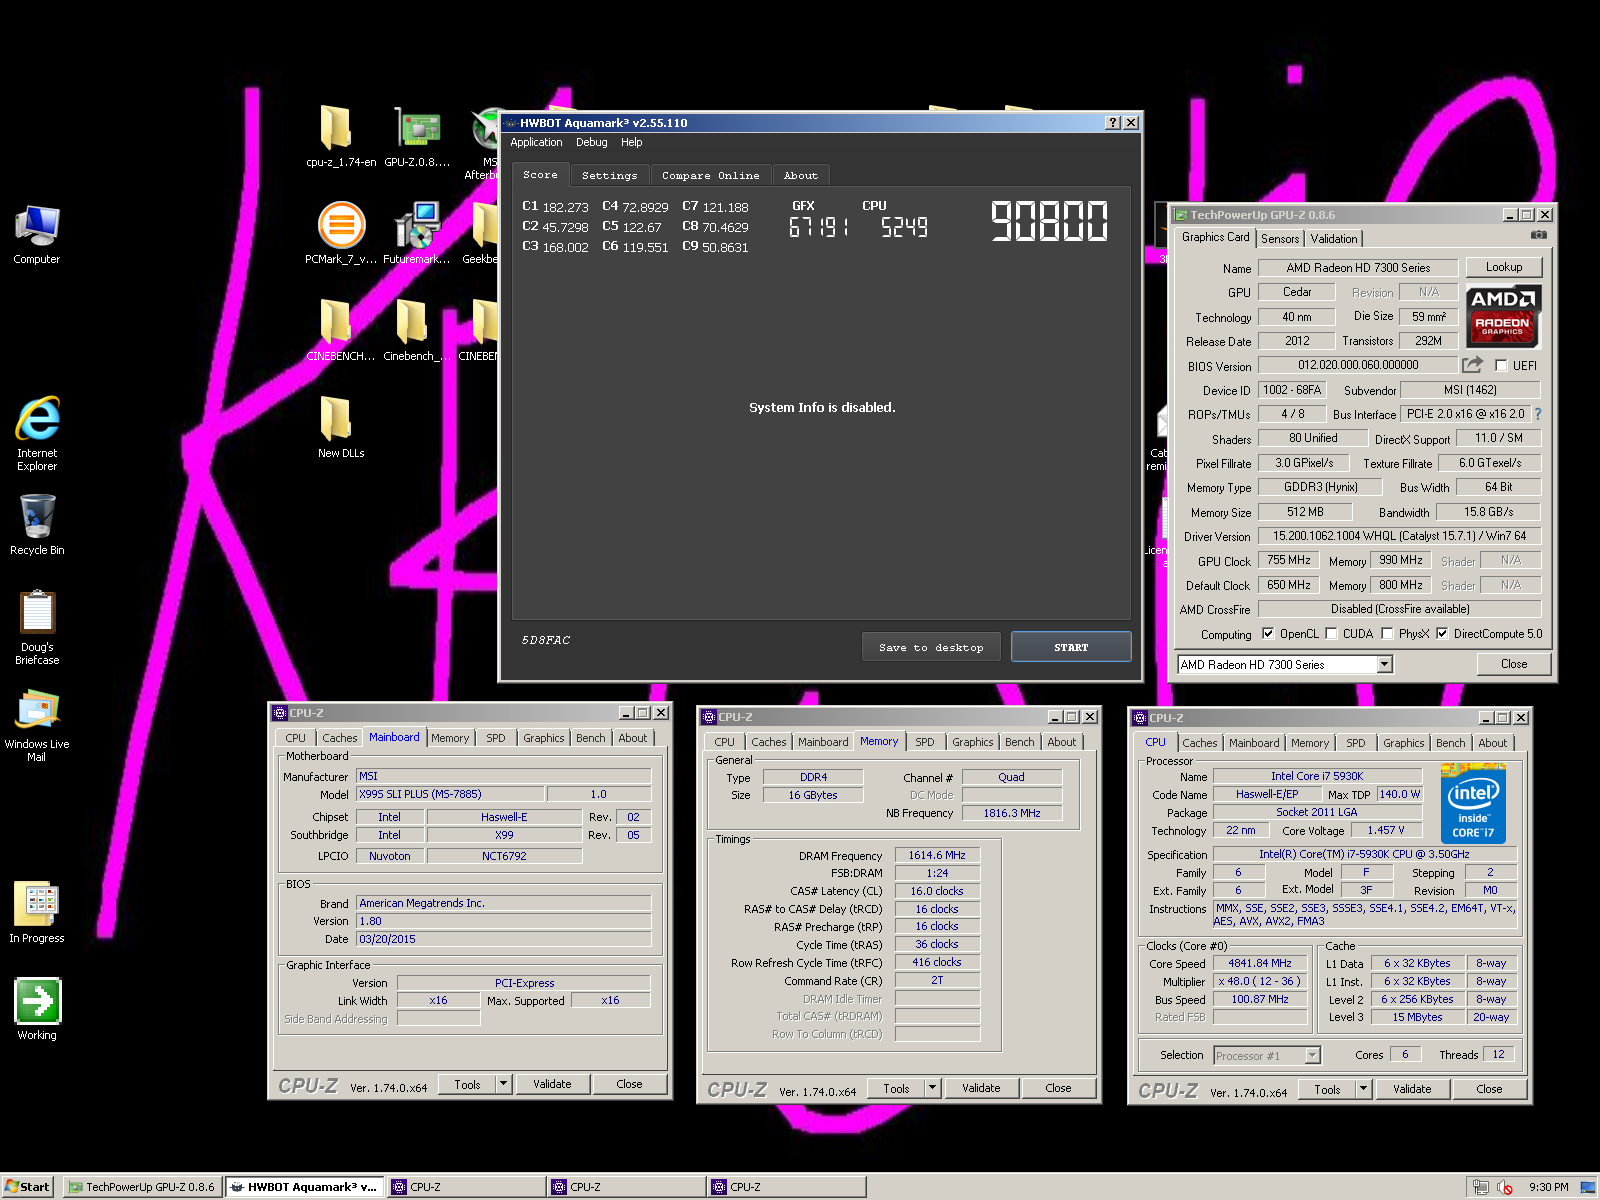This screenshot has height=1200, width=1600.
Task: Click the Aquamark title bar help question button
Action: point(1113,123)
